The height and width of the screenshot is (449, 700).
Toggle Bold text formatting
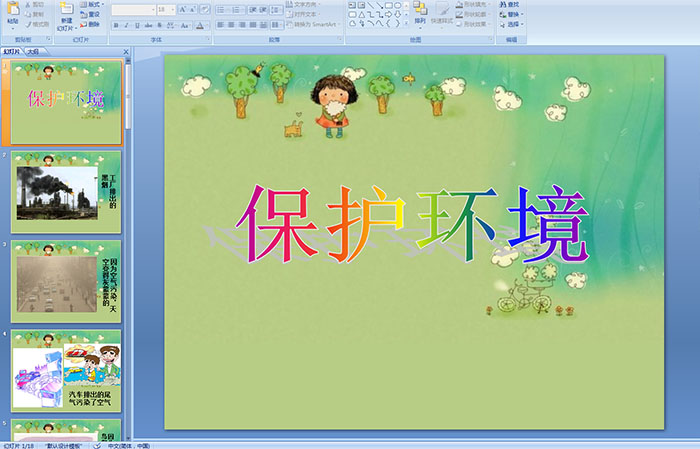114,24
